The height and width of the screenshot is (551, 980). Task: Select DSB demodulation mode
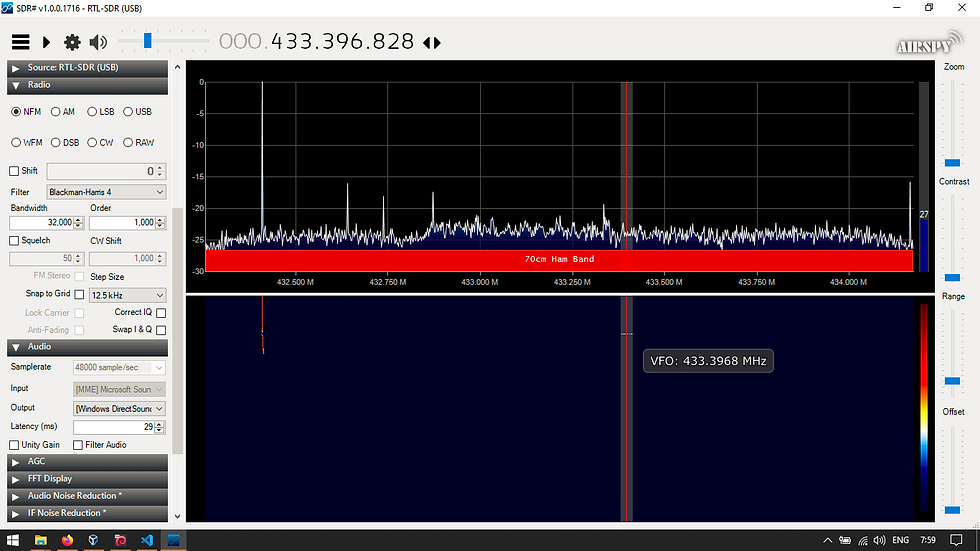65,142
